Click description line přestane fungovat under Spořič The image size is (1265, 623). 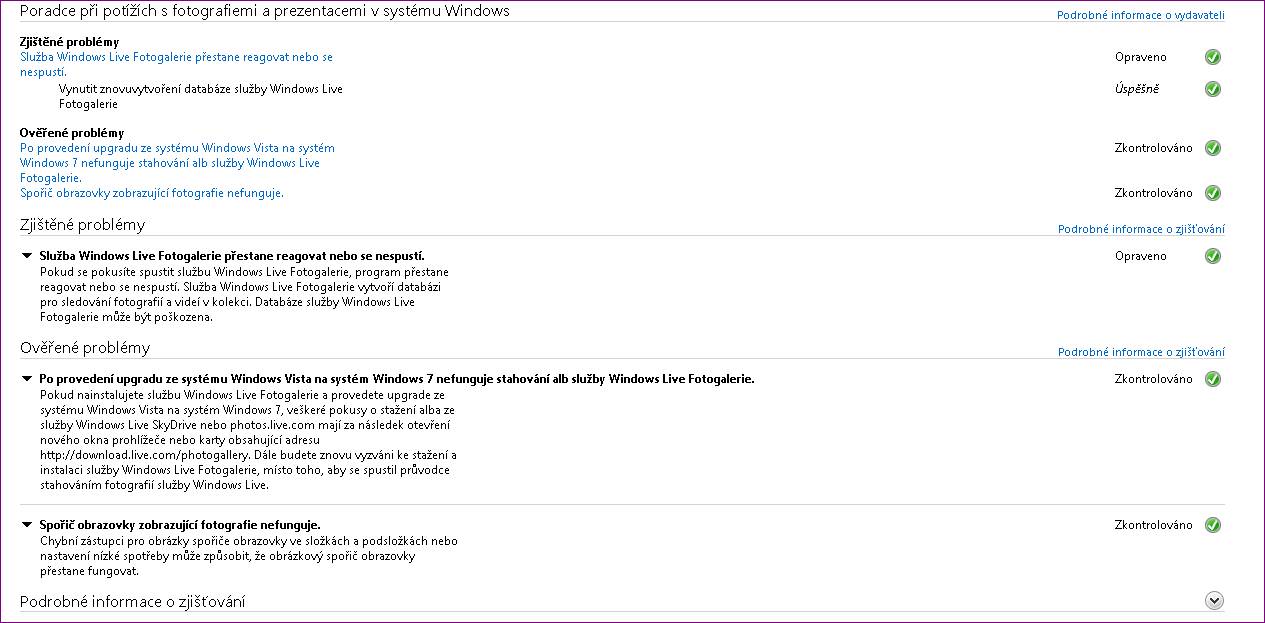coord(89,572)
